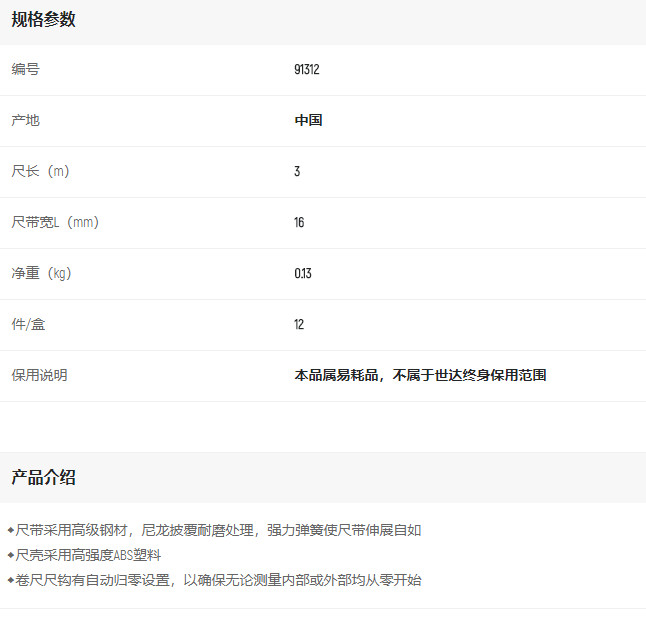646x639 pixels.
Task: Select the 尺带宽L（mm）label
Action: 55,223
